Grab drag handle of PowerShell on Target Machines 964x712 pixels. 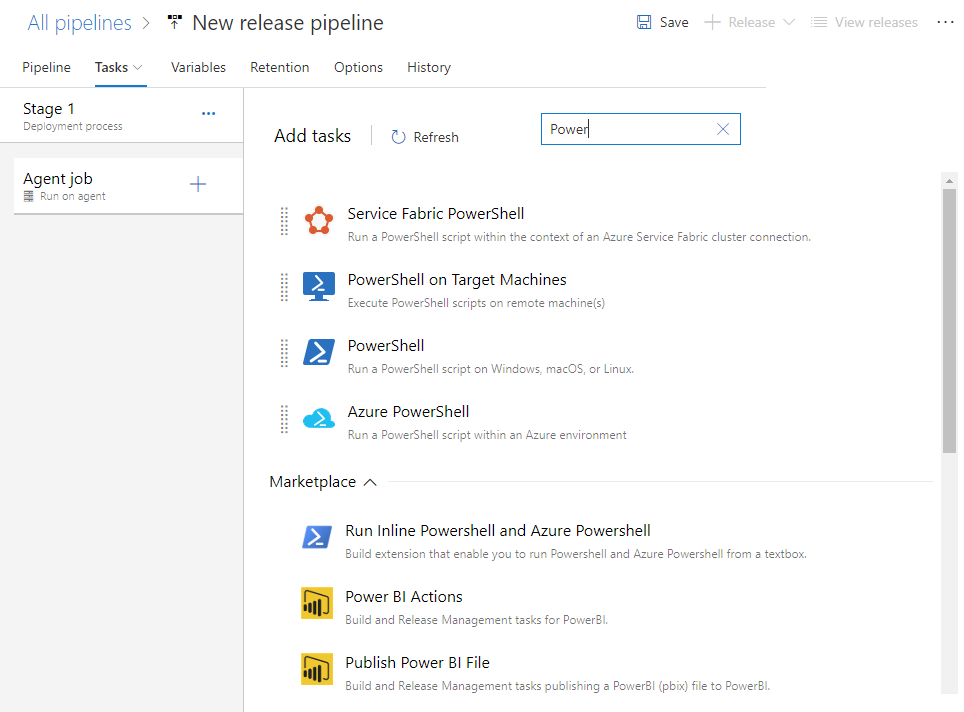[284, 287]
